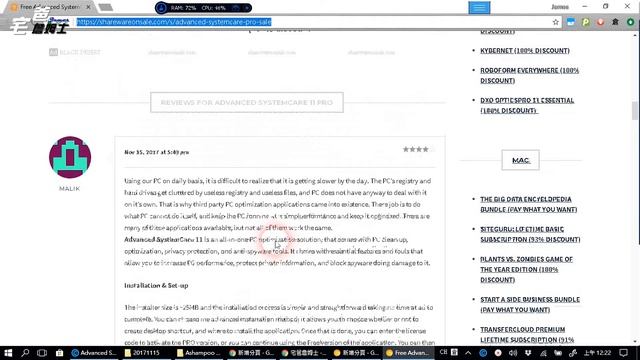The image size is (640, 360).
Task: Select the review date Nov 15, 2017
Action: click(156, 152)
